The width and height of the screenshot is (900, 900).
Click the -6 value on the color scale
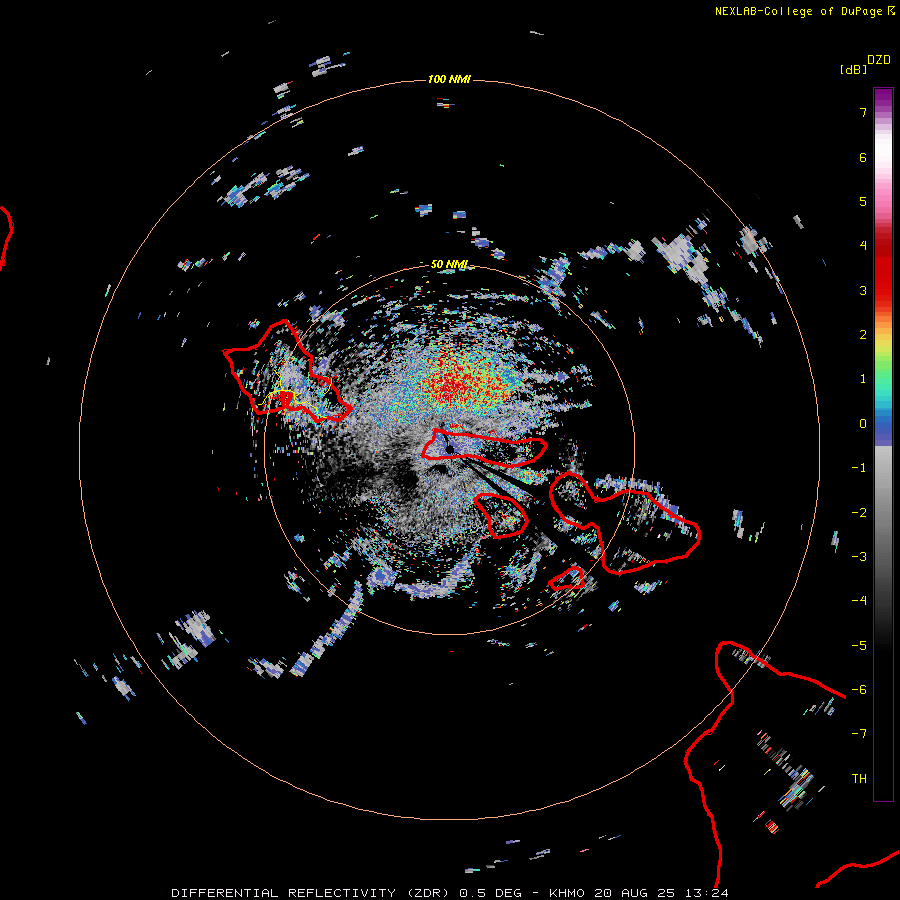tap(859, 690)
